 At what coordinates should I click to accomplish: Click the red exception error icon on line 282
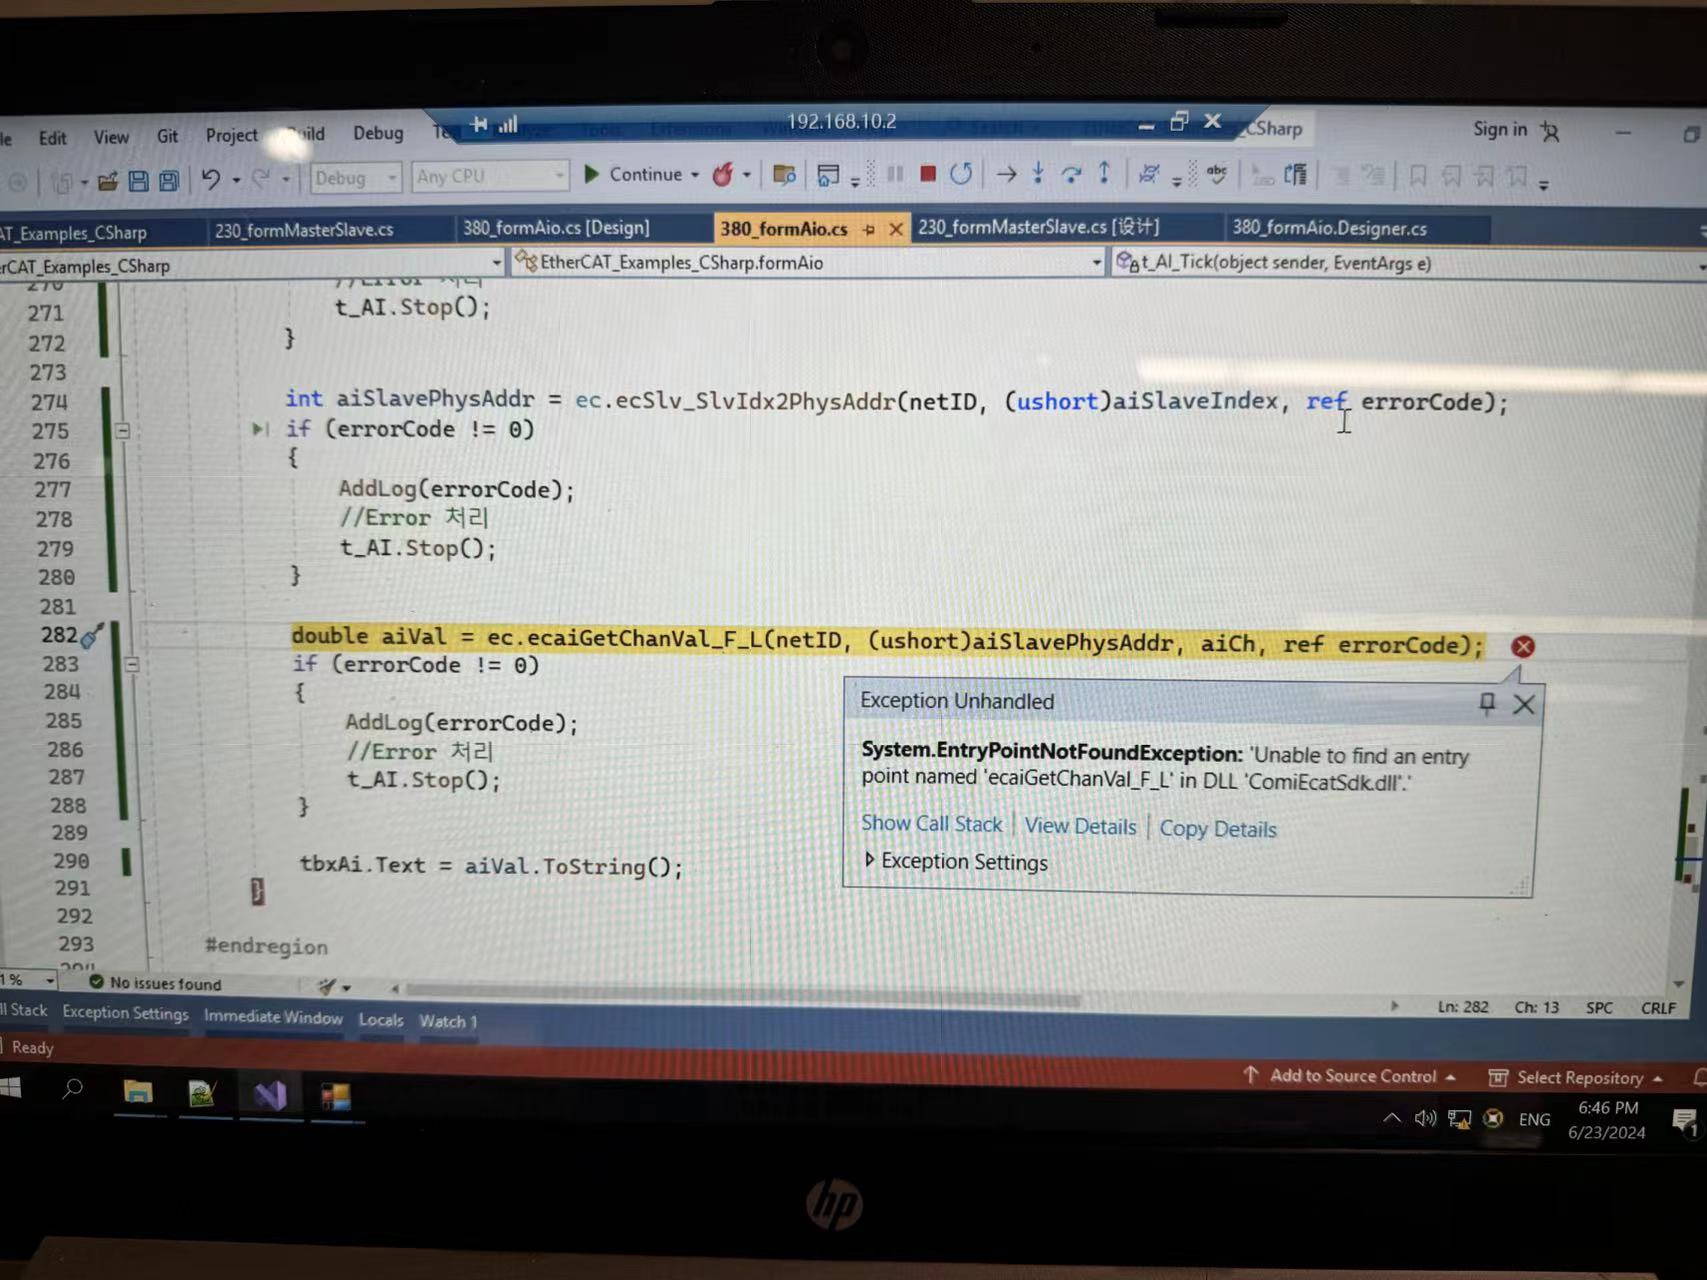pos(1523,646)
